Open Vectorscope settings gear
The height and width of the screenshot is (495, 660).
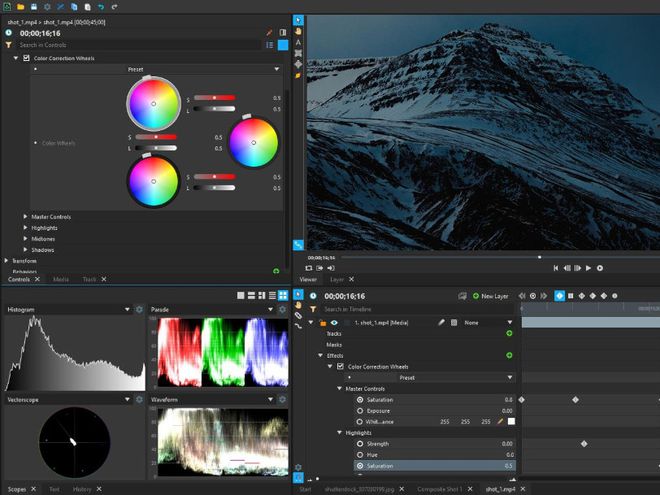[139, 399]
